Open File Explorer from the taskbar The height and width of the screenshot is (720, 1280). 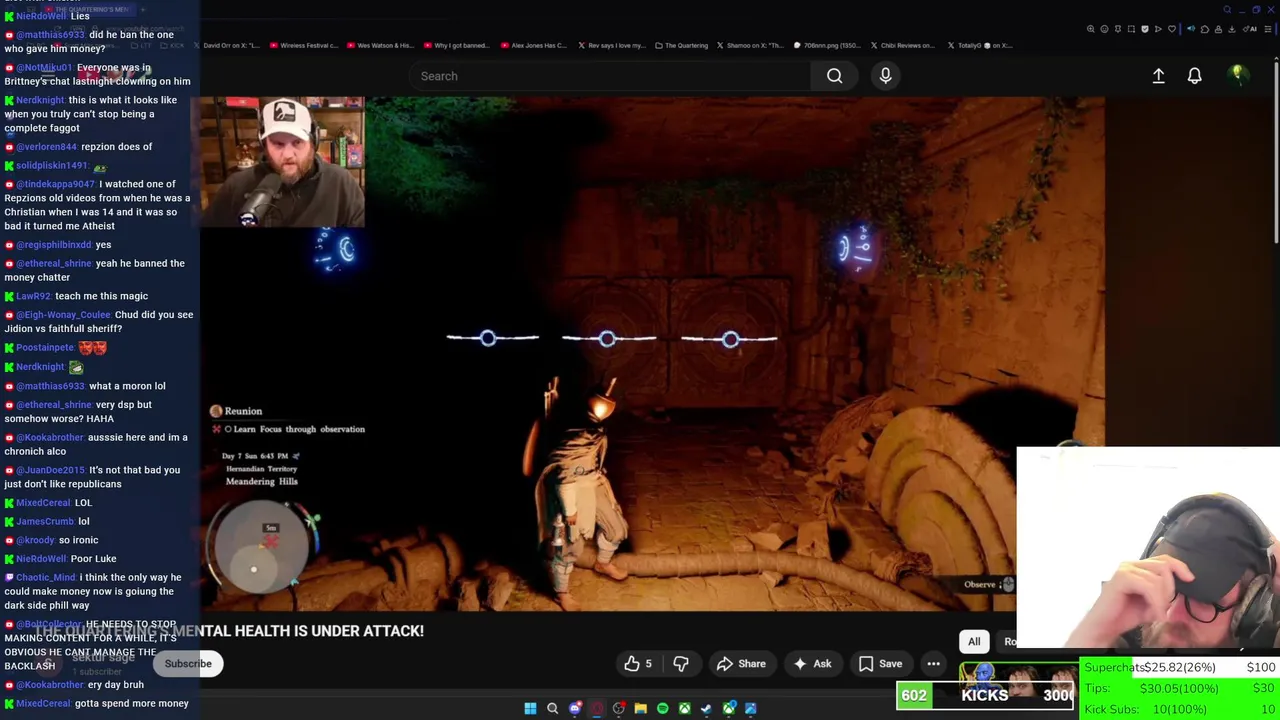click(640, 709)
